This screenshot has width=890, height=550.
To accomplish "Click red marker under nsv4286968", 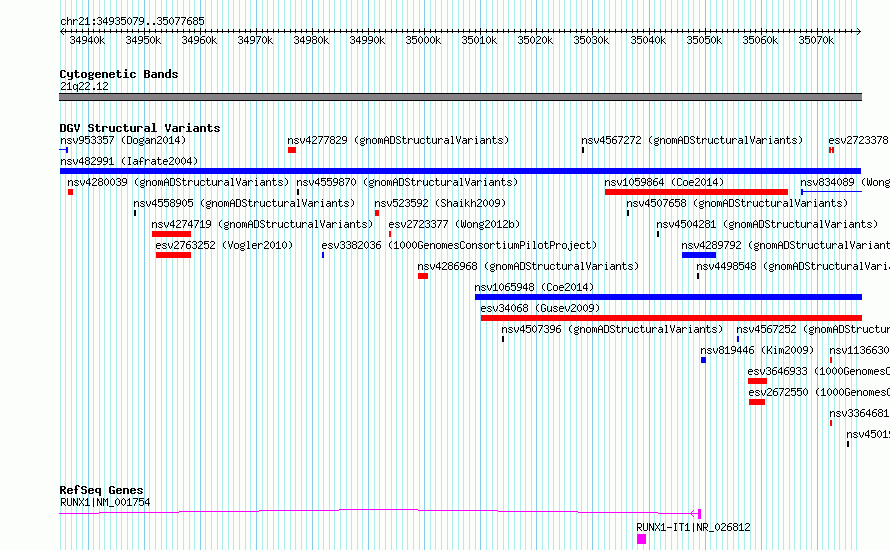I will 423,276.
